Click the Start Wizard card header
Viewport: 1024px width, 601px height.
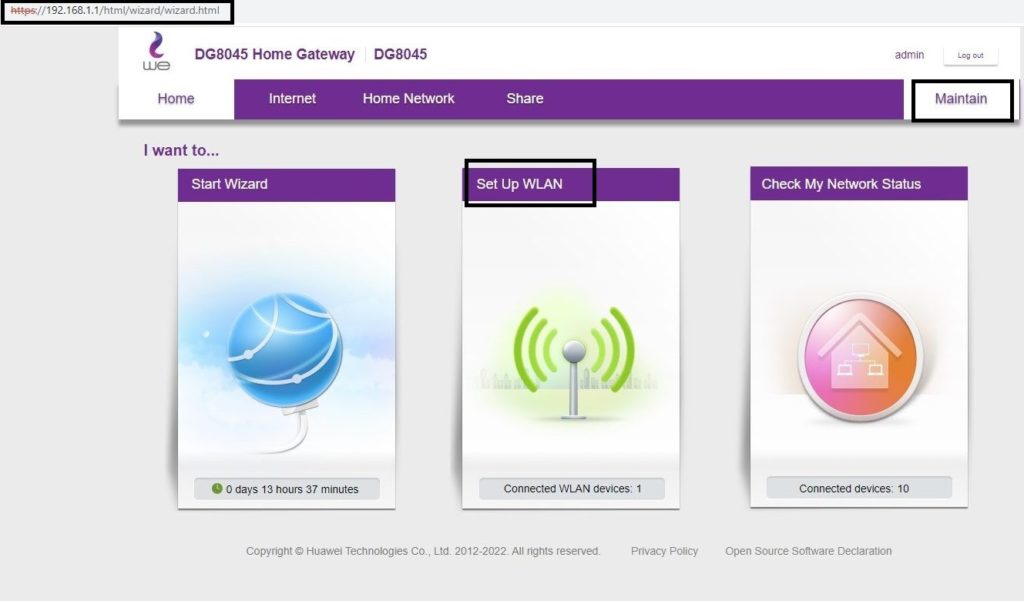[x=286, y=184]
